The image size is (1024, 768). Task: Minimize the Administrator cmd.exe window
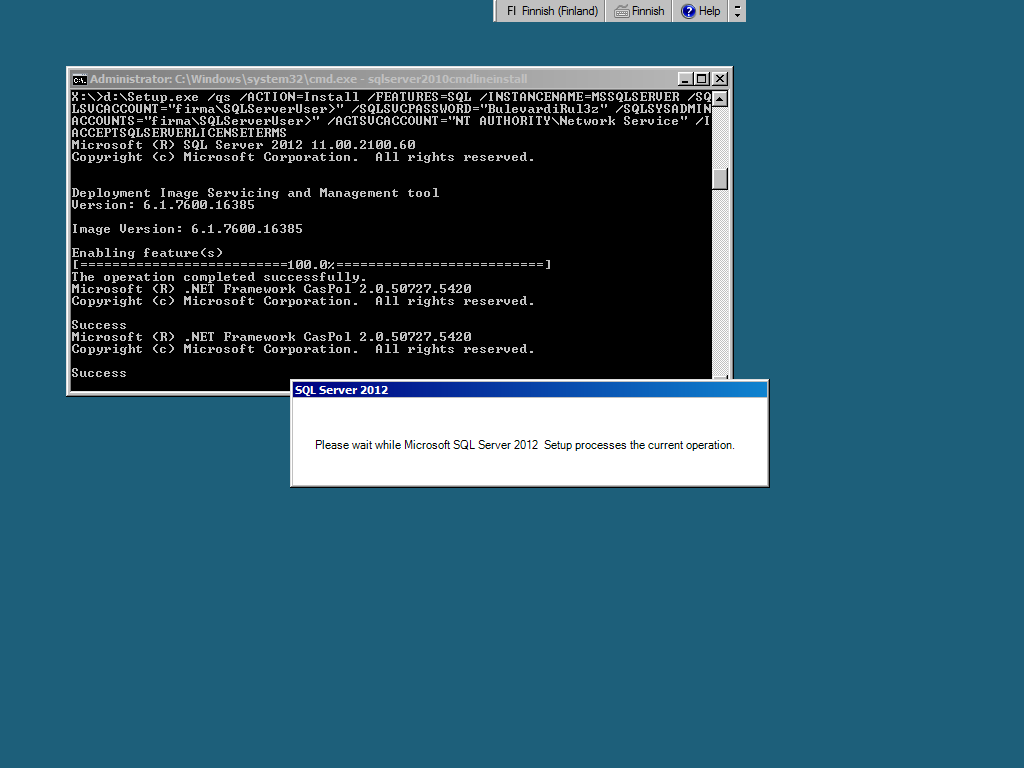684,79
